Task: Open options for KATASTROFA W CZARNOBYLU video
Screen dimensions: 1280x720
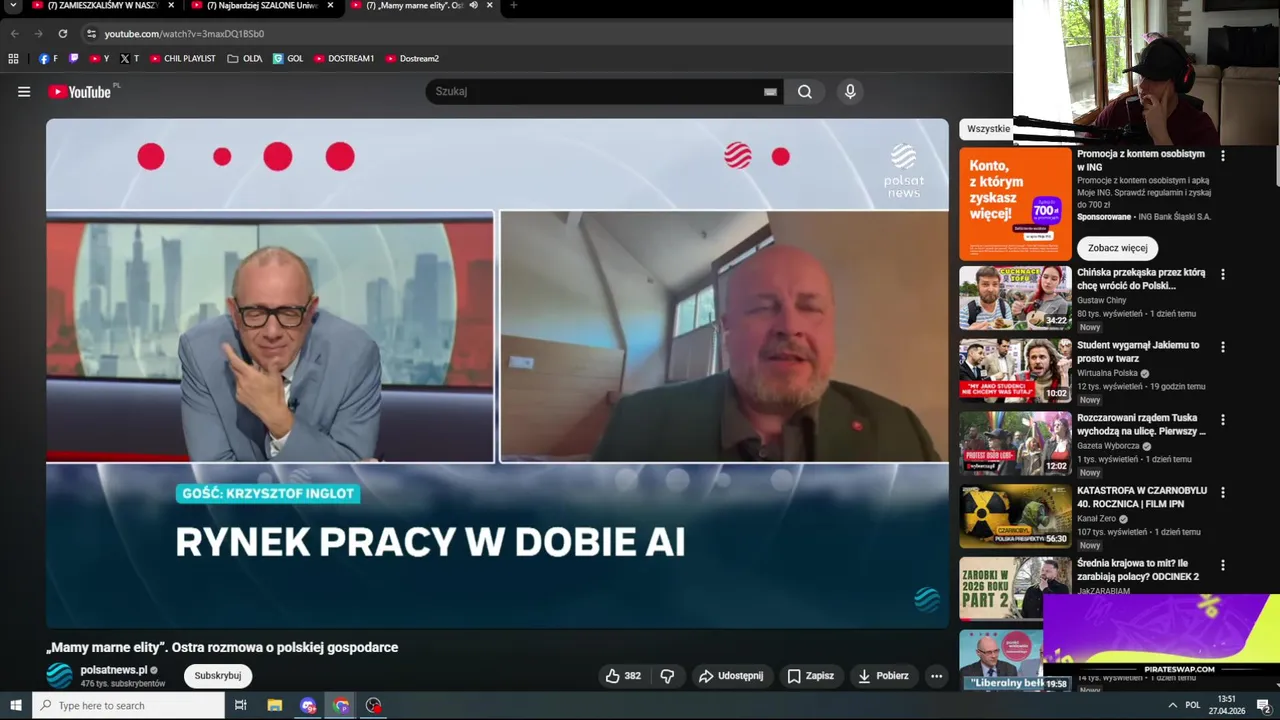Action: click(x=1222, y=493)
